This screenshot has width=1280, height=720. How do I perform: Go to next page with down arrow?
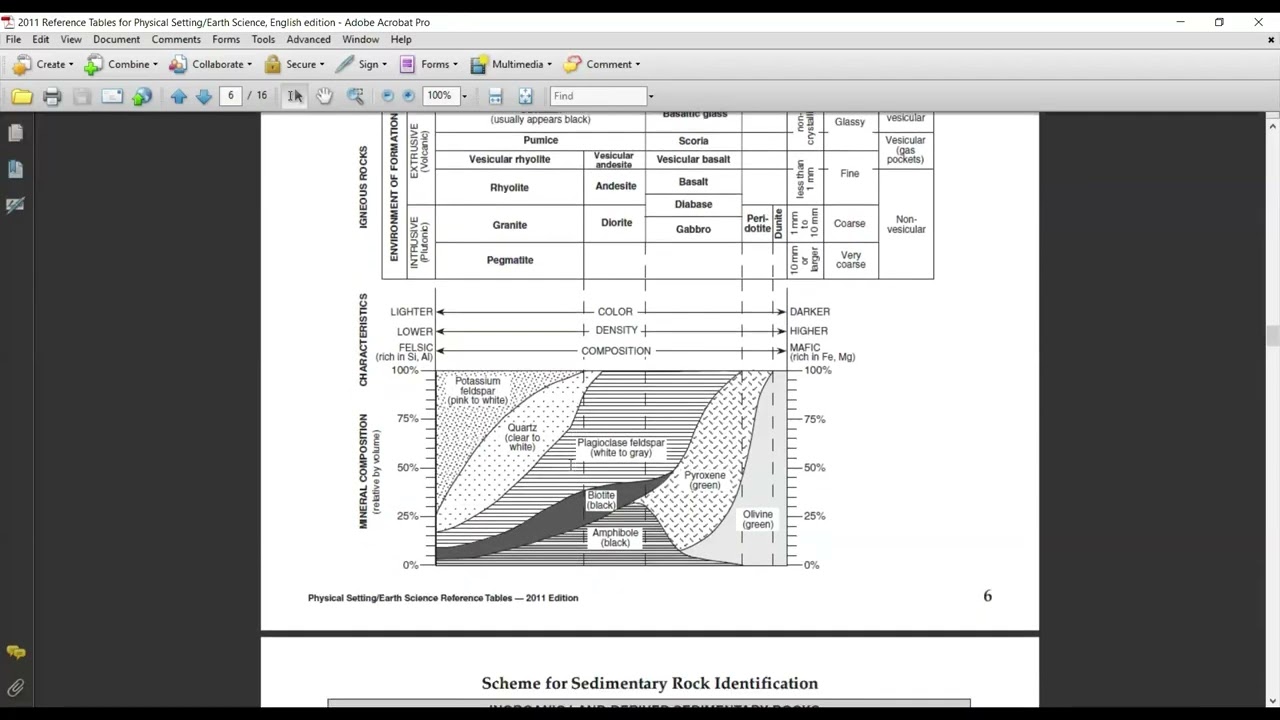point(204,96)
